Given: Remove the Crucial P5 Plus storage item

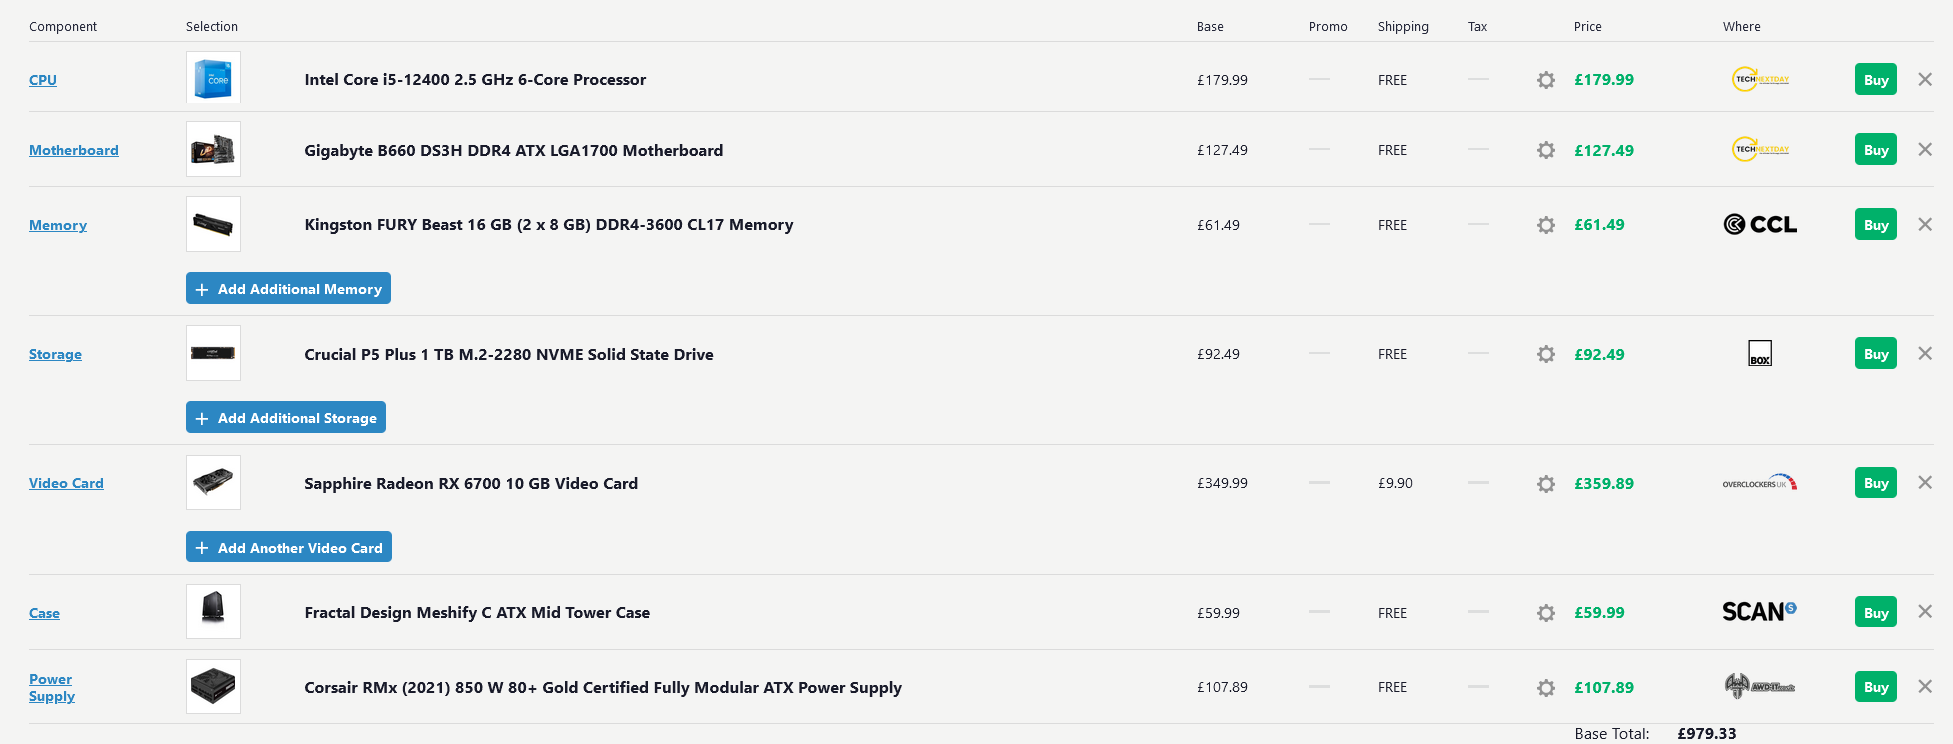Looking at the screenshot, I should 1925,353.
